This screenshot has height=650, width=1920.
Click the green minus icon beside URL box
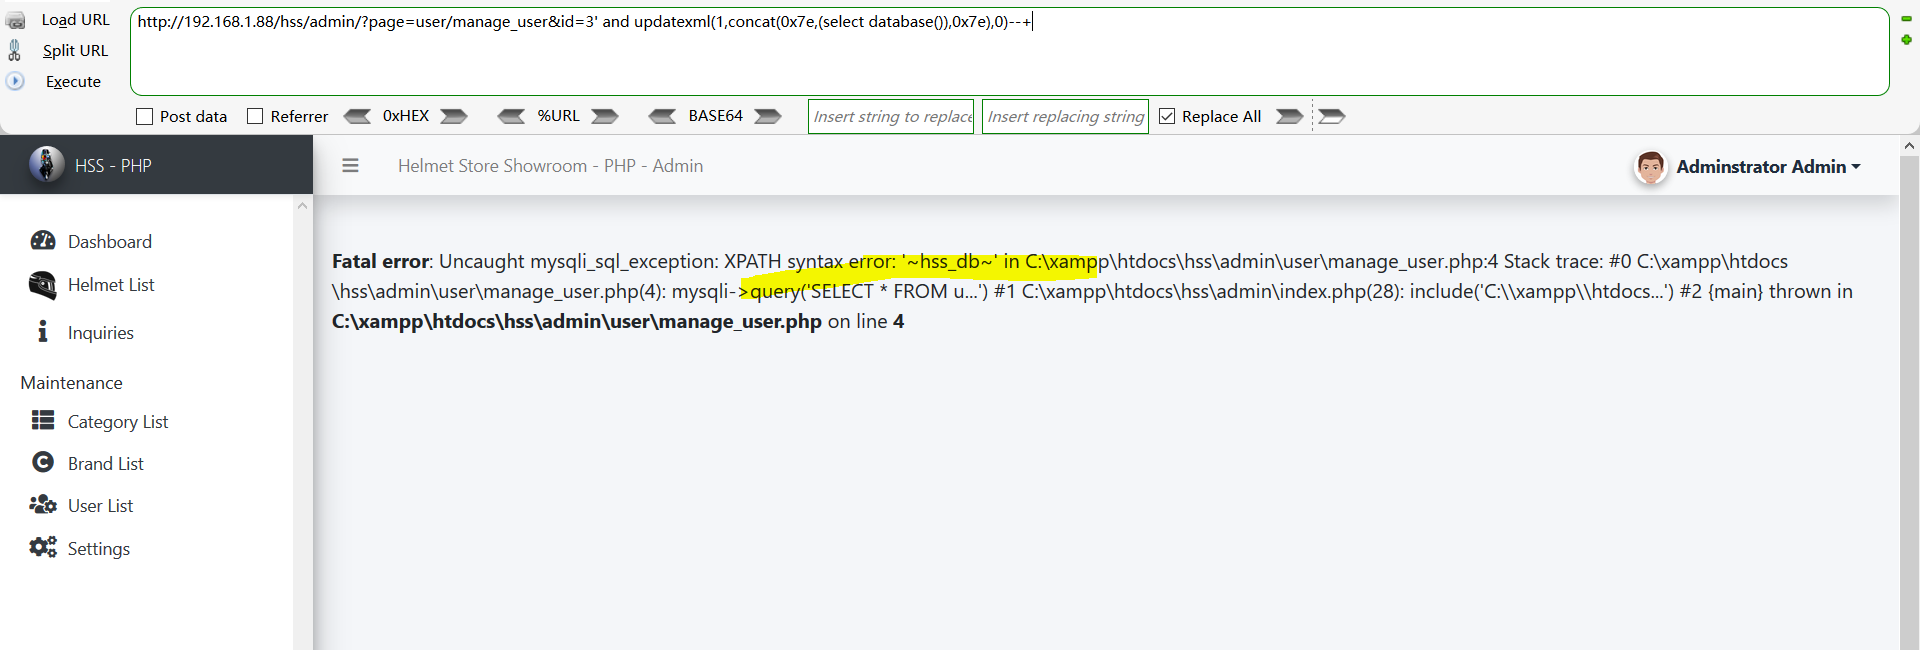(1906, 19)
